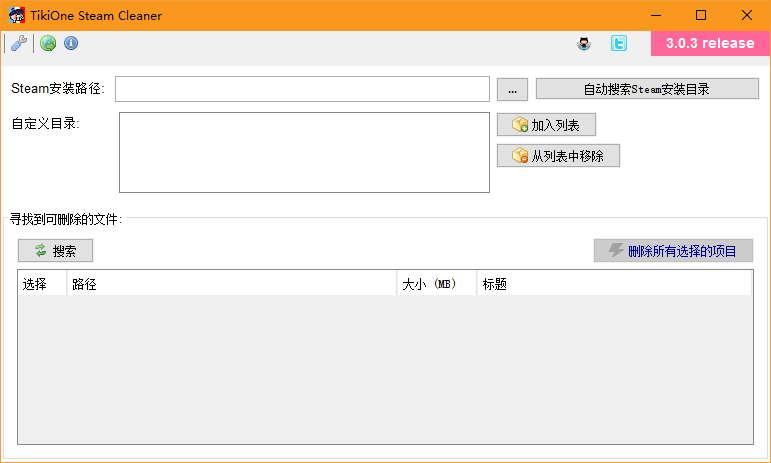This screenshot has height=463, width=771.
Task: Click the green globe update icon
Action: click(x=48, y=43)
